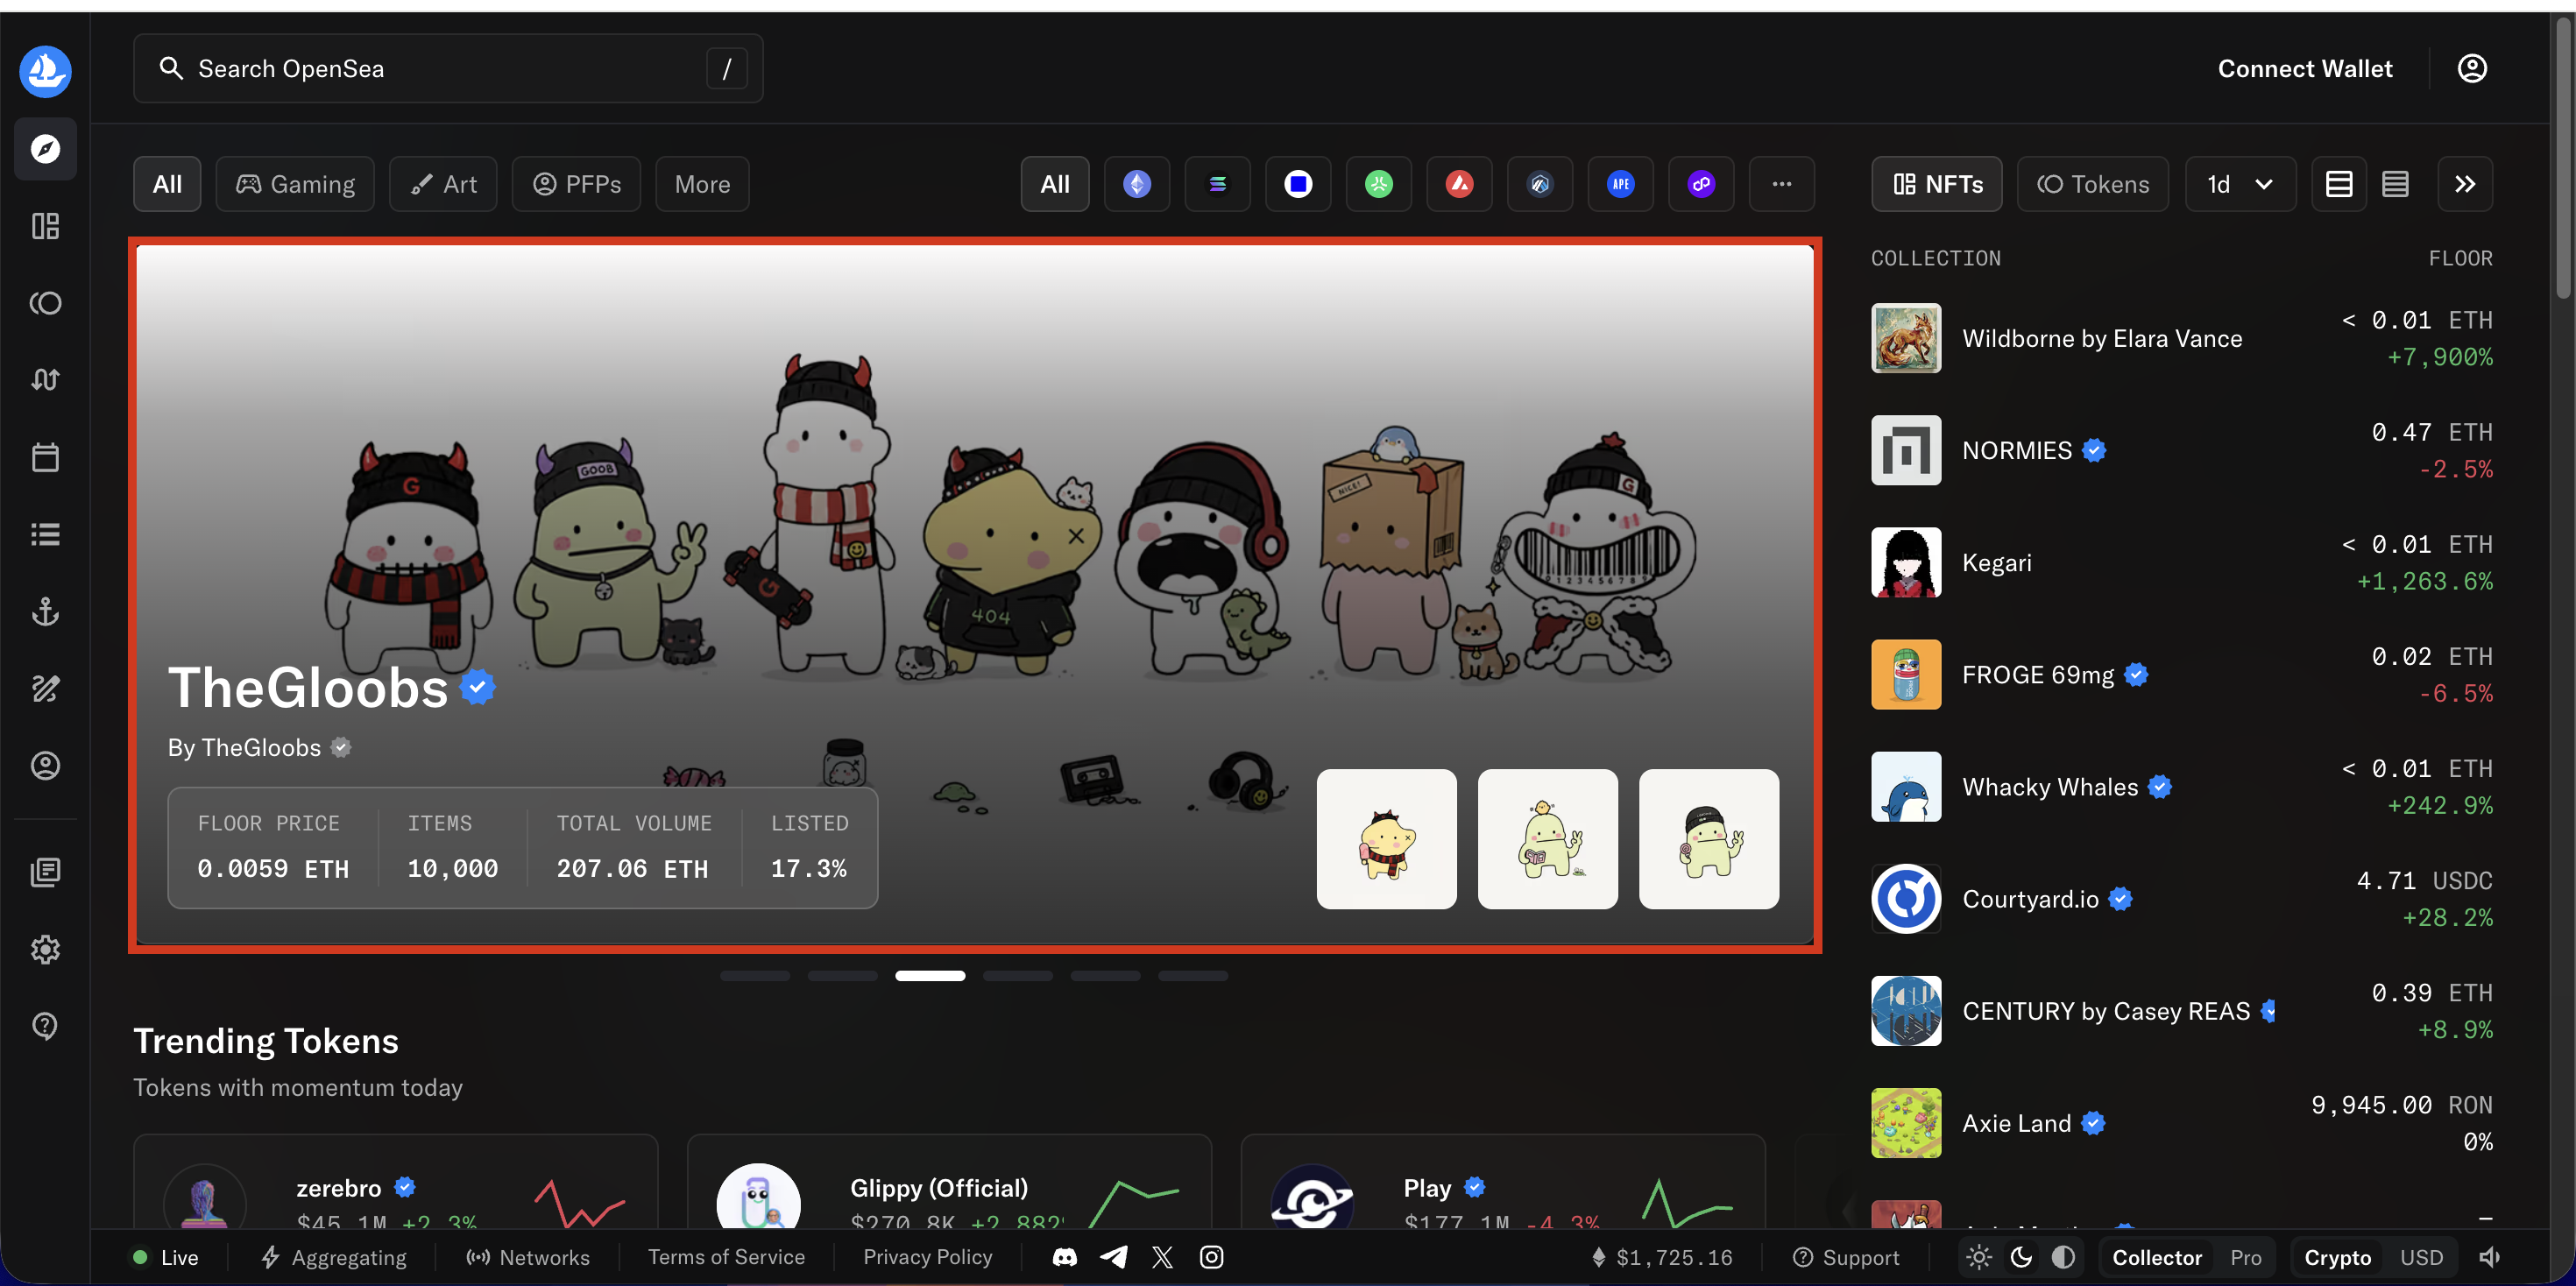Open the Networks status button

[x=528, y=1257]
